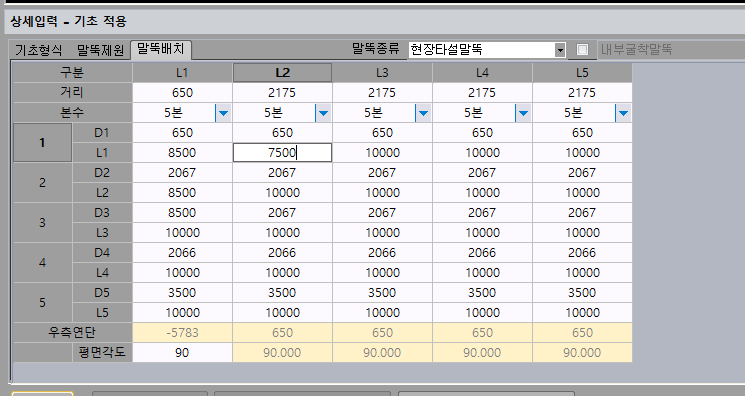Click the 우측연단 row label

click(x=72, y=332)
